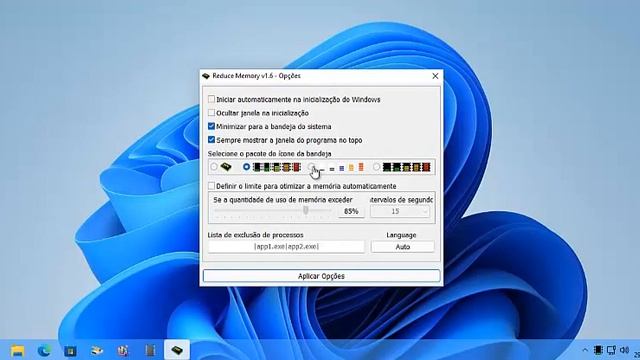Click the single RAM chip icon preview
The height and width of the screenshot is (360, 640).
[x=226, y=167]
